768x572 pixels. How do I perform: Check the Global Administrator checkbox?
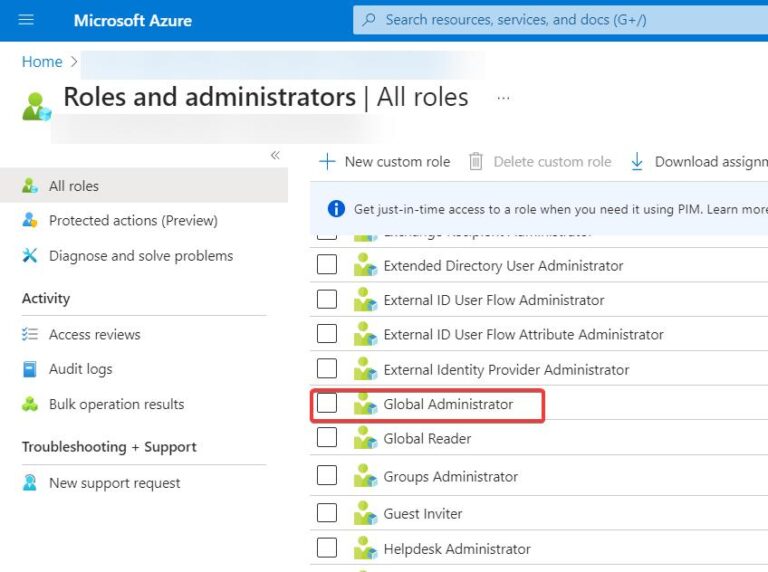[327, 404]
